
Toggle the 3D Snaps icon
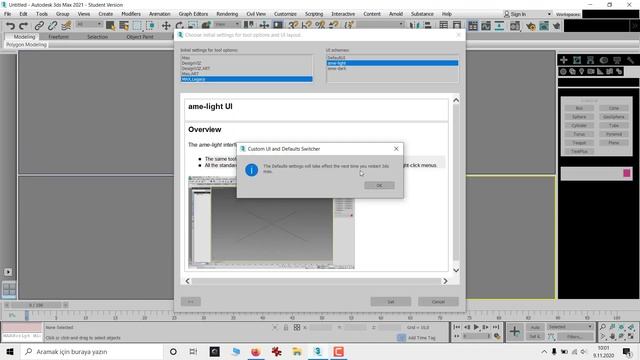[x=293, y=26]
